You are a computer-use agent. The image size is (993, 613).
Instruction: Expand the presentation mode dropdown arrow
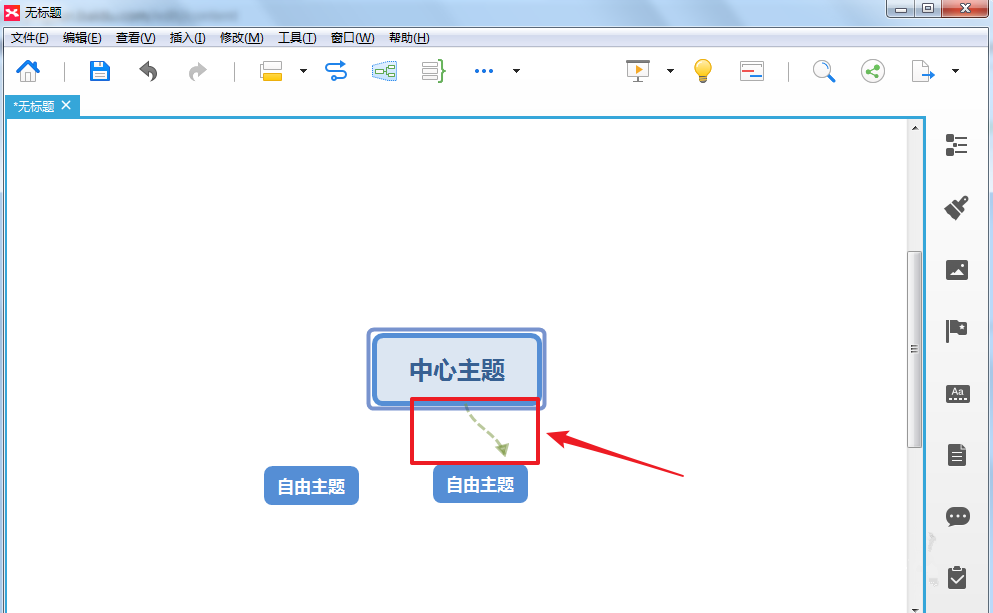[x=670, y=71]
